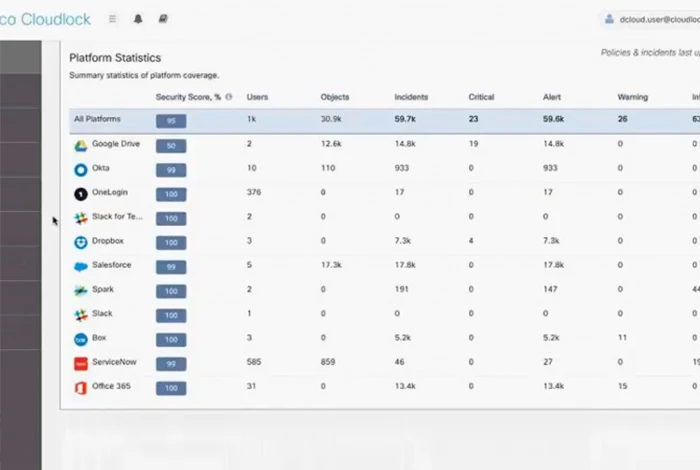Image resolution: width=700 pixels, height=470 pixels.
Task: Click the Salesforce cloud icon
Action: click(81, 267)
